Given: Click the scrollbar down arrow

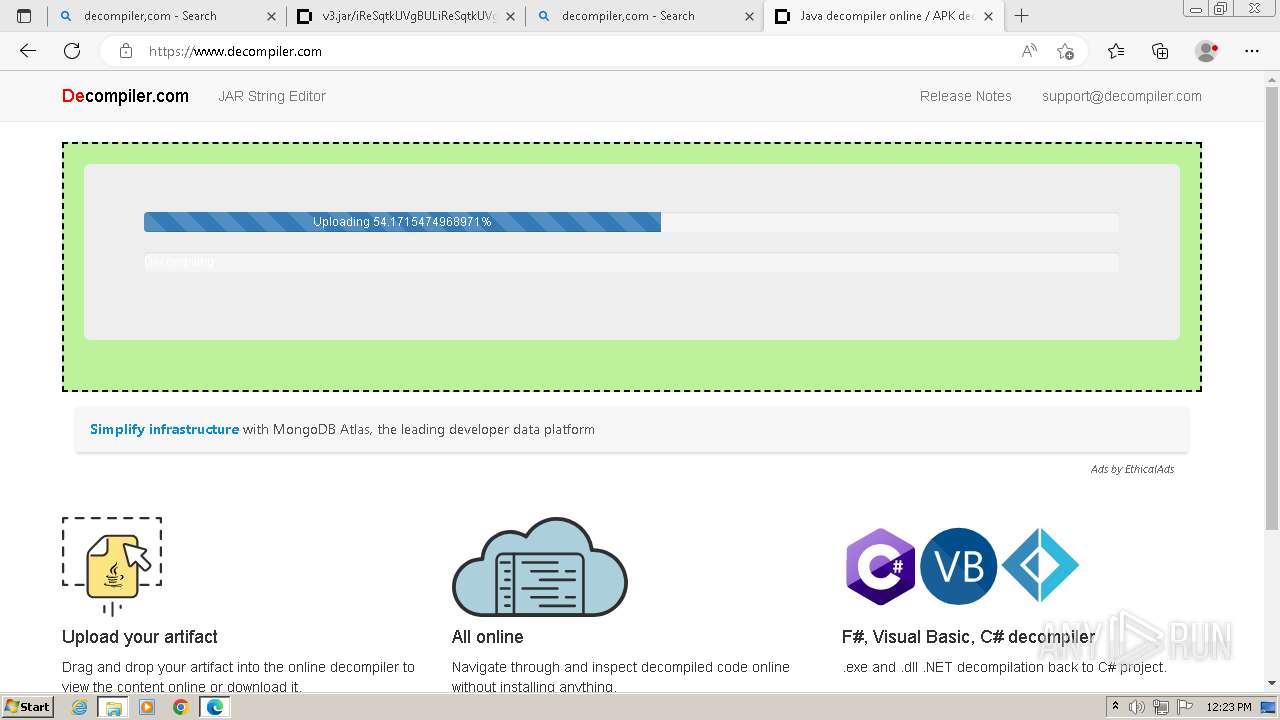Looking at the screenshot, I should pyautogui.click(x=1272, y=683).
